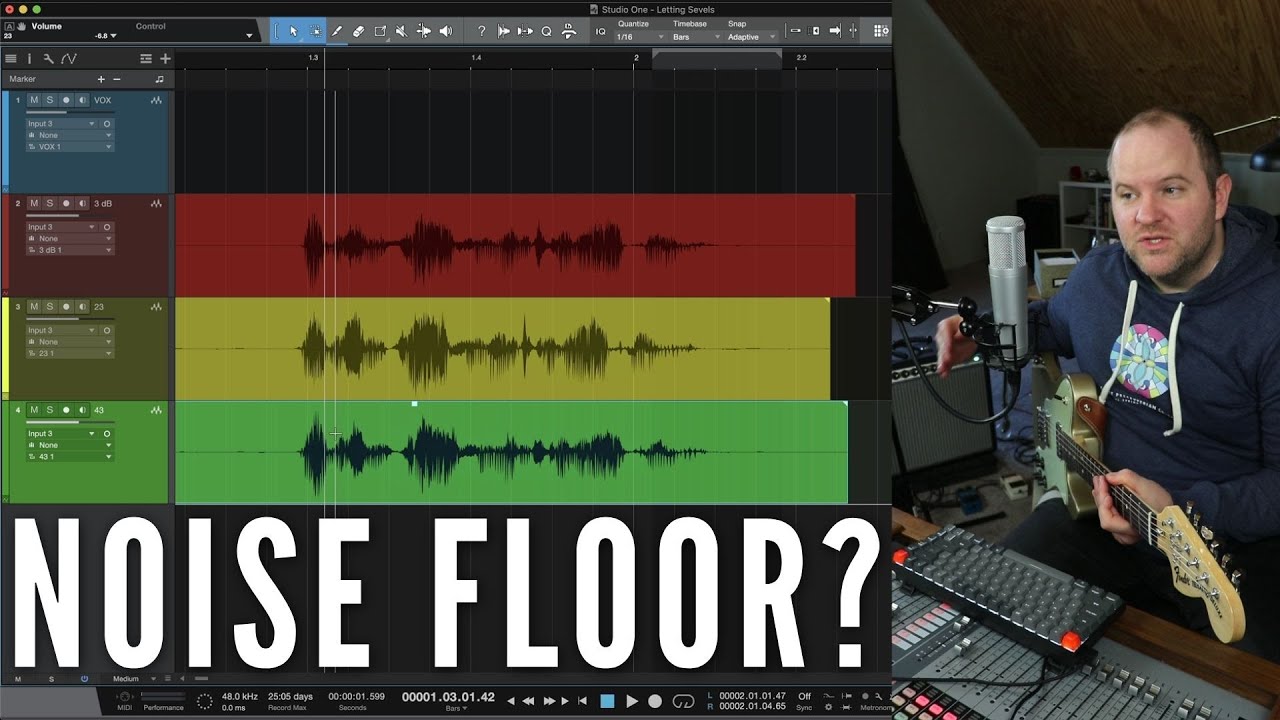Viewport: 1280px width, 720px height.
Task: Toggle the Loop button in transport
Action: (x=684, y=701)
